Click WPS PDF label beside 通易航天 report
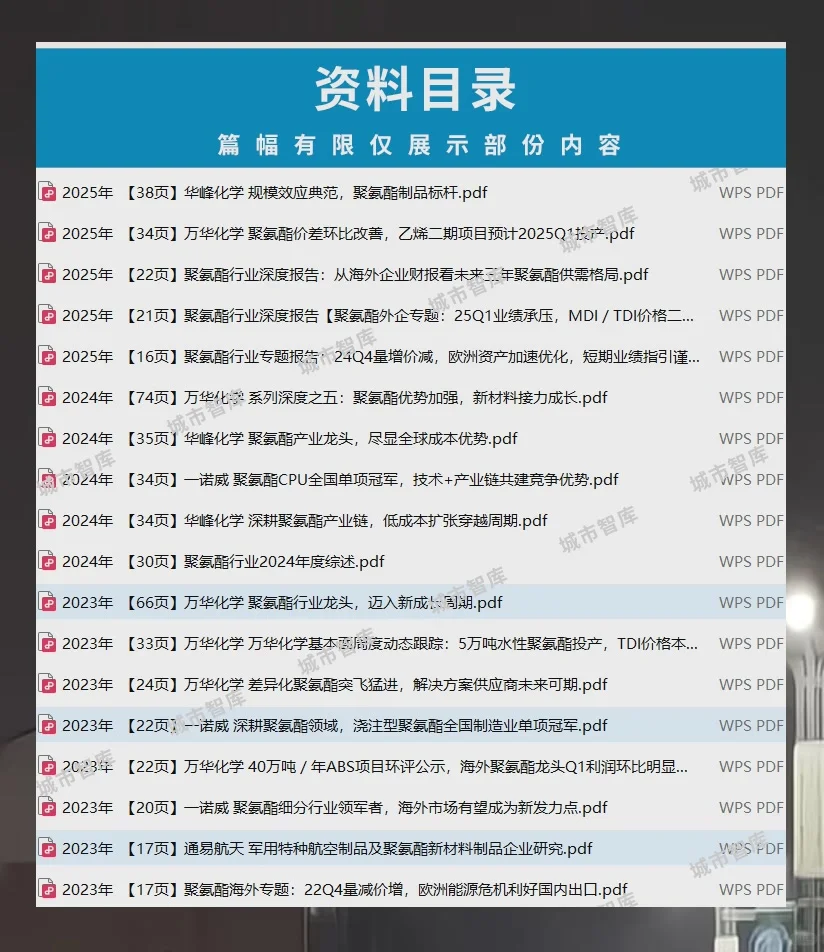The image size is (824, 952). 750,848
